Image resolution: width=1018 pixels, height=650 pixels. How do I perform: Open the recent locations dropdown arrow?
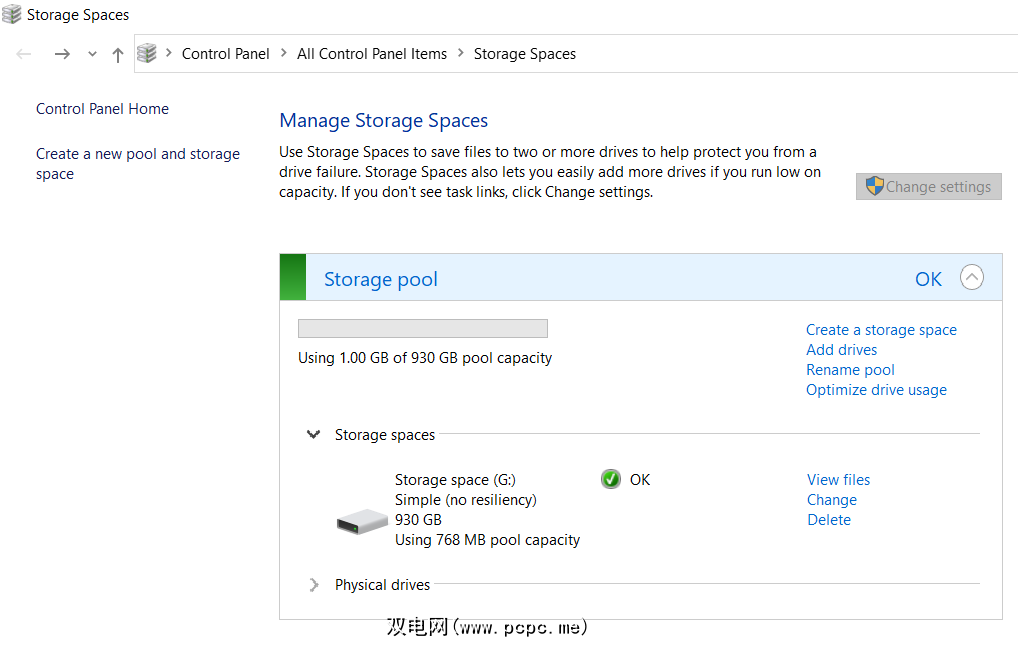(x=92, y=54)
